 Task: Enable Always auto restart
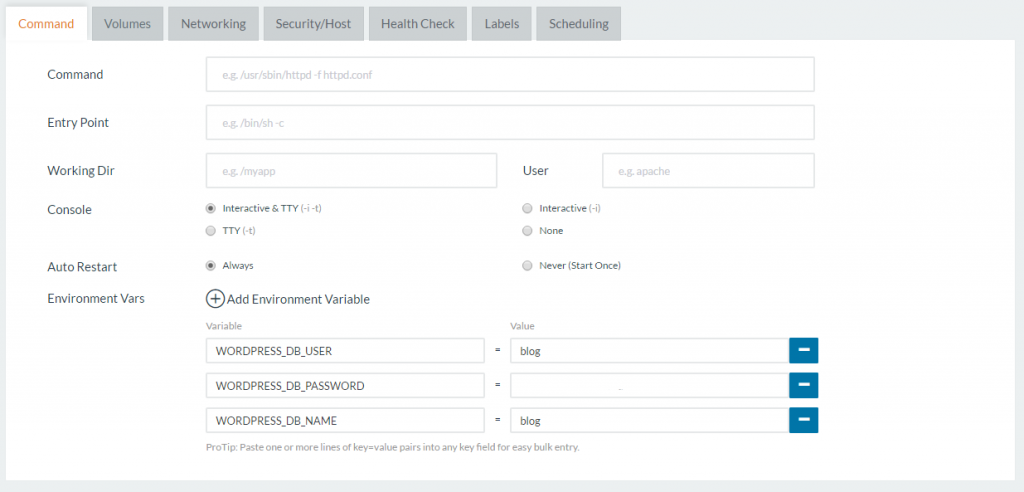click(x=210, y=266)
